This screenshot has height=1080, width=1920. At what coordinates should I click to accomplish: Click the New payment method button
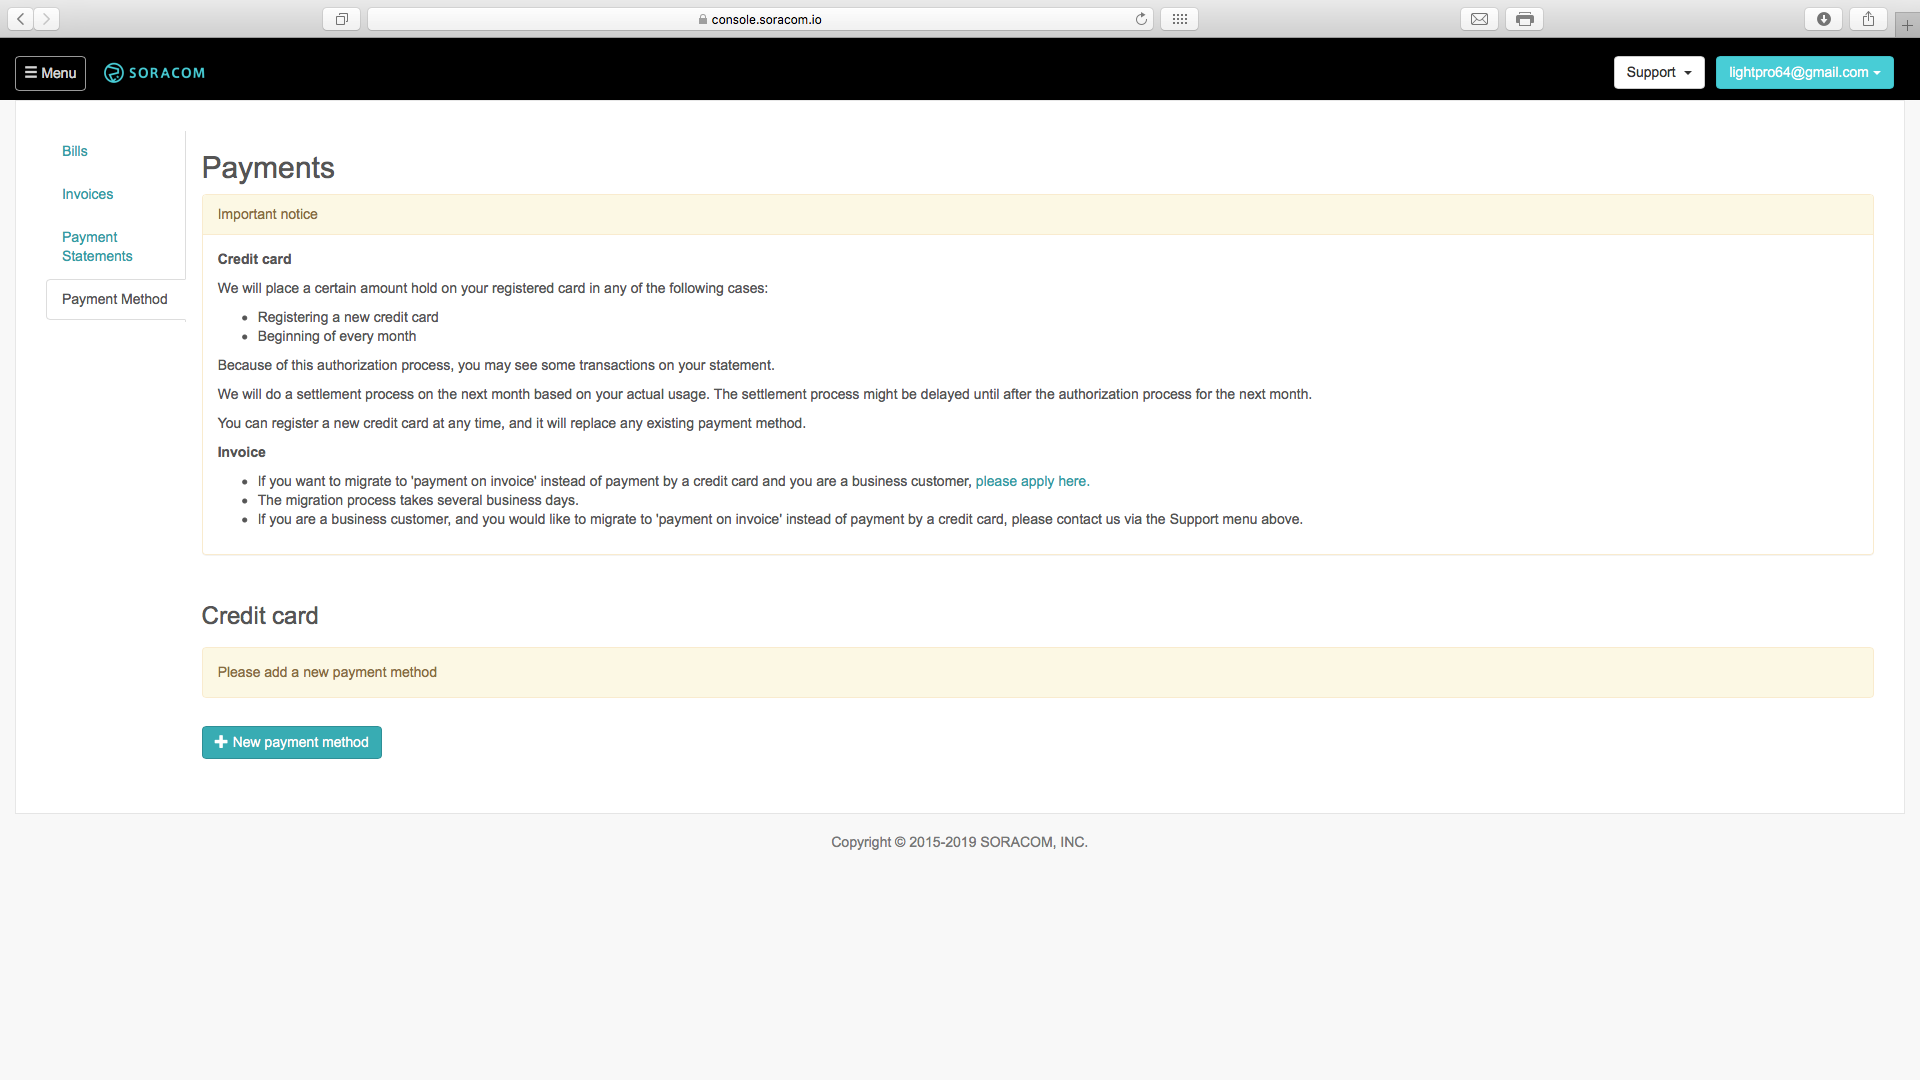[292, 742]
